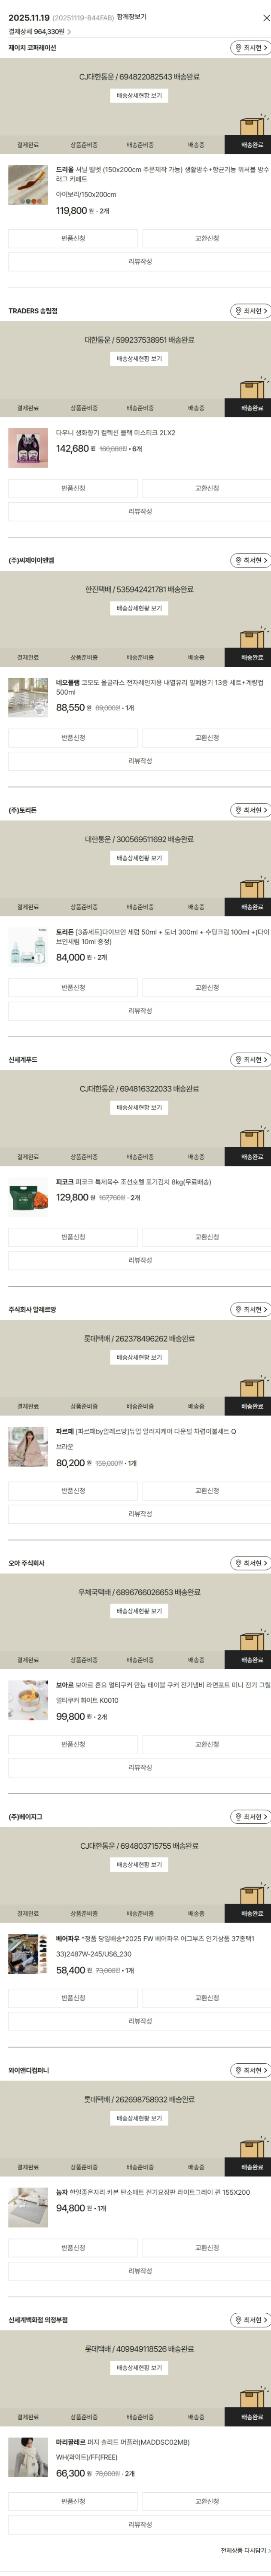Screen dimensions: 271x2576
Task: Expand 결제상세 964,330원 payment details
Action: point(40,31)
